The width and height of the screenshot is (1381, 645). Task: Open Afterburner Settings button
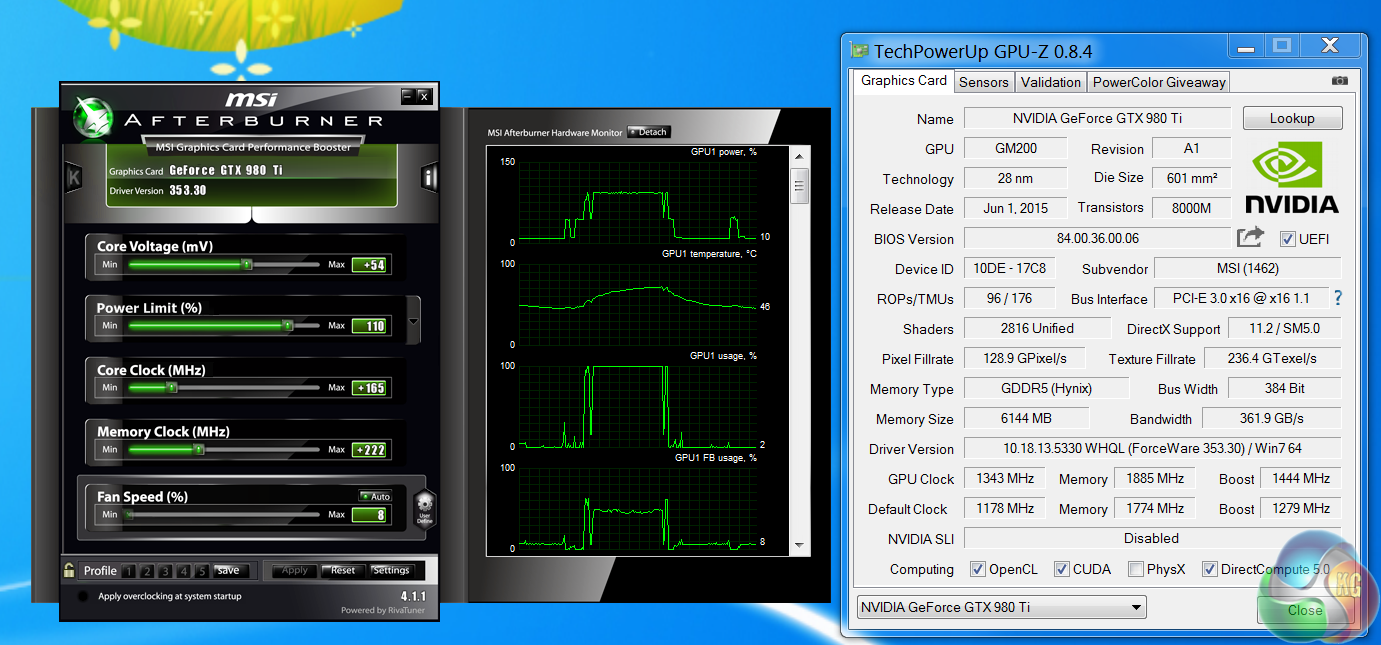click(391, 570)
